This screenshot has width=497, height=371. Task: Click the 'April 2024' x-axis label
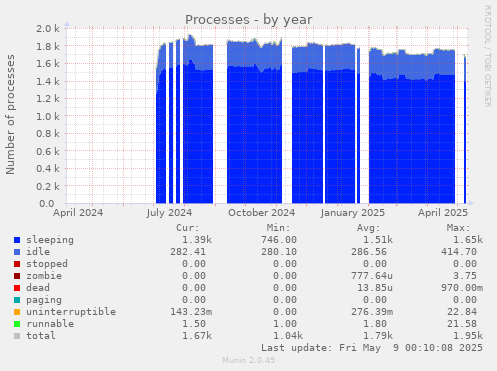[x=78, y=213]
